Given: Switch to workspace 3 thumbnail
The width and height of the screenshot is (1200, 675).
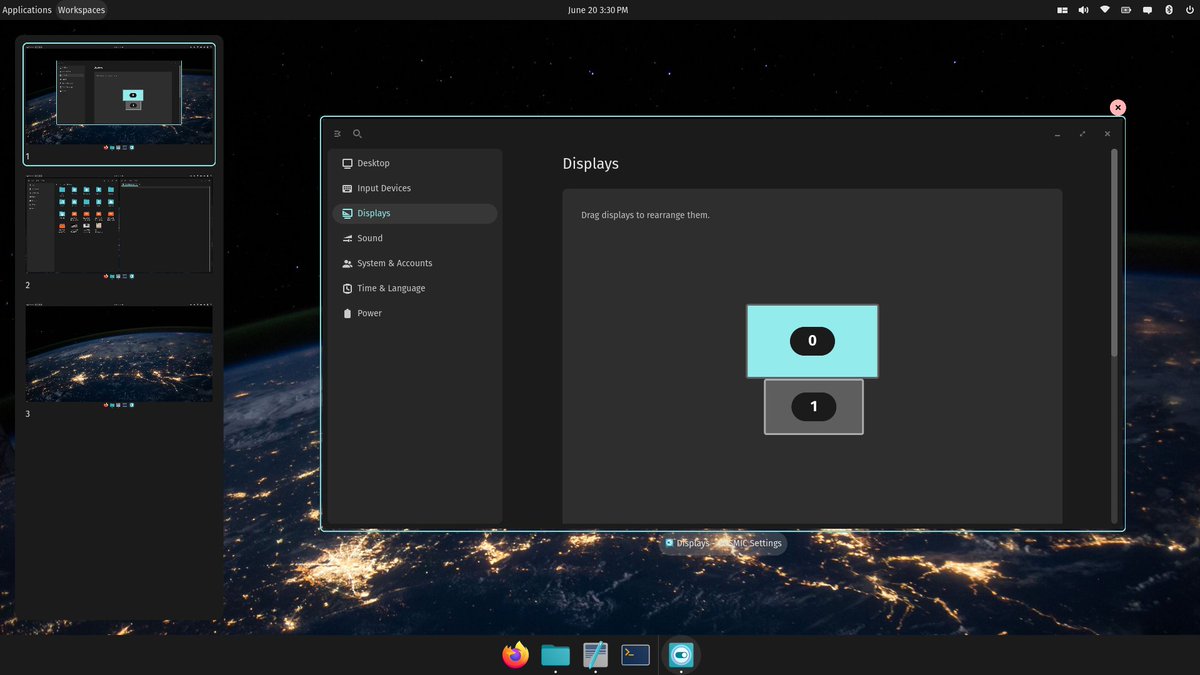Looking at the screenshot, I should click(x=119, y=353).
